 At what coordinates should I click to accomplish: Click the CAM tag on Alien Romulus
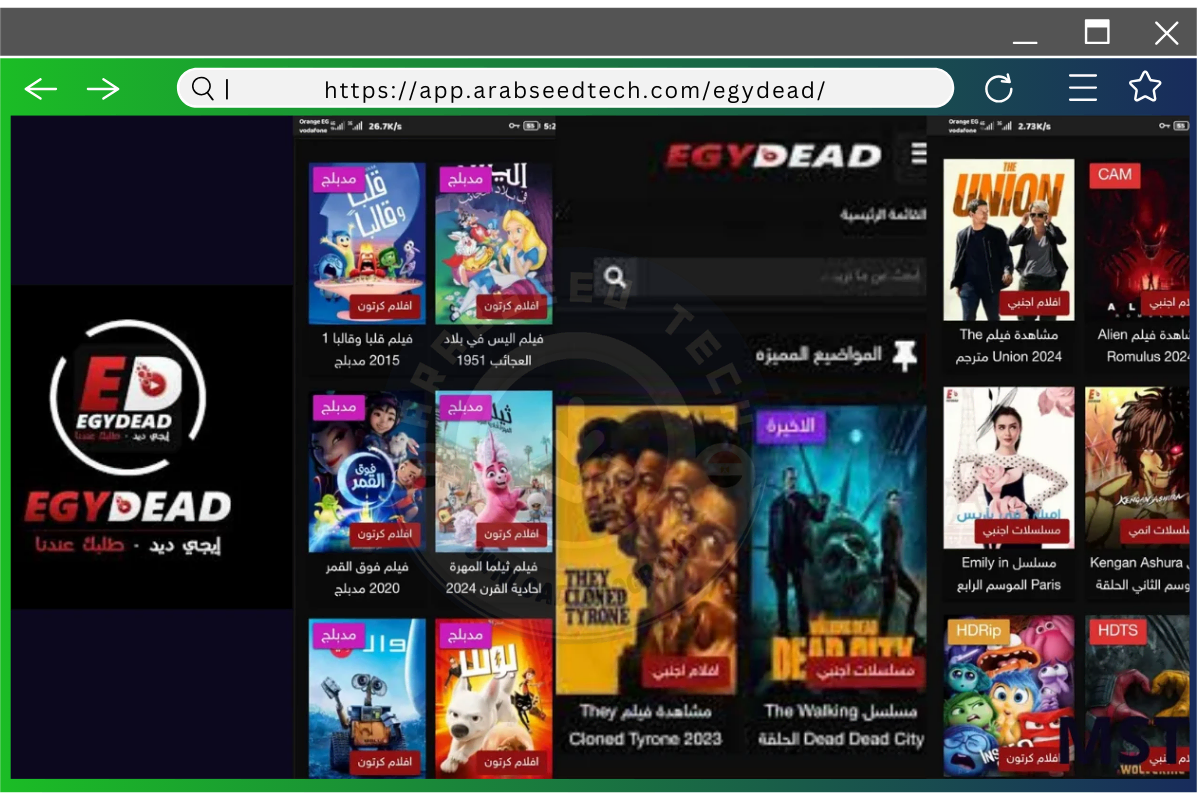tap(1114, 175)
